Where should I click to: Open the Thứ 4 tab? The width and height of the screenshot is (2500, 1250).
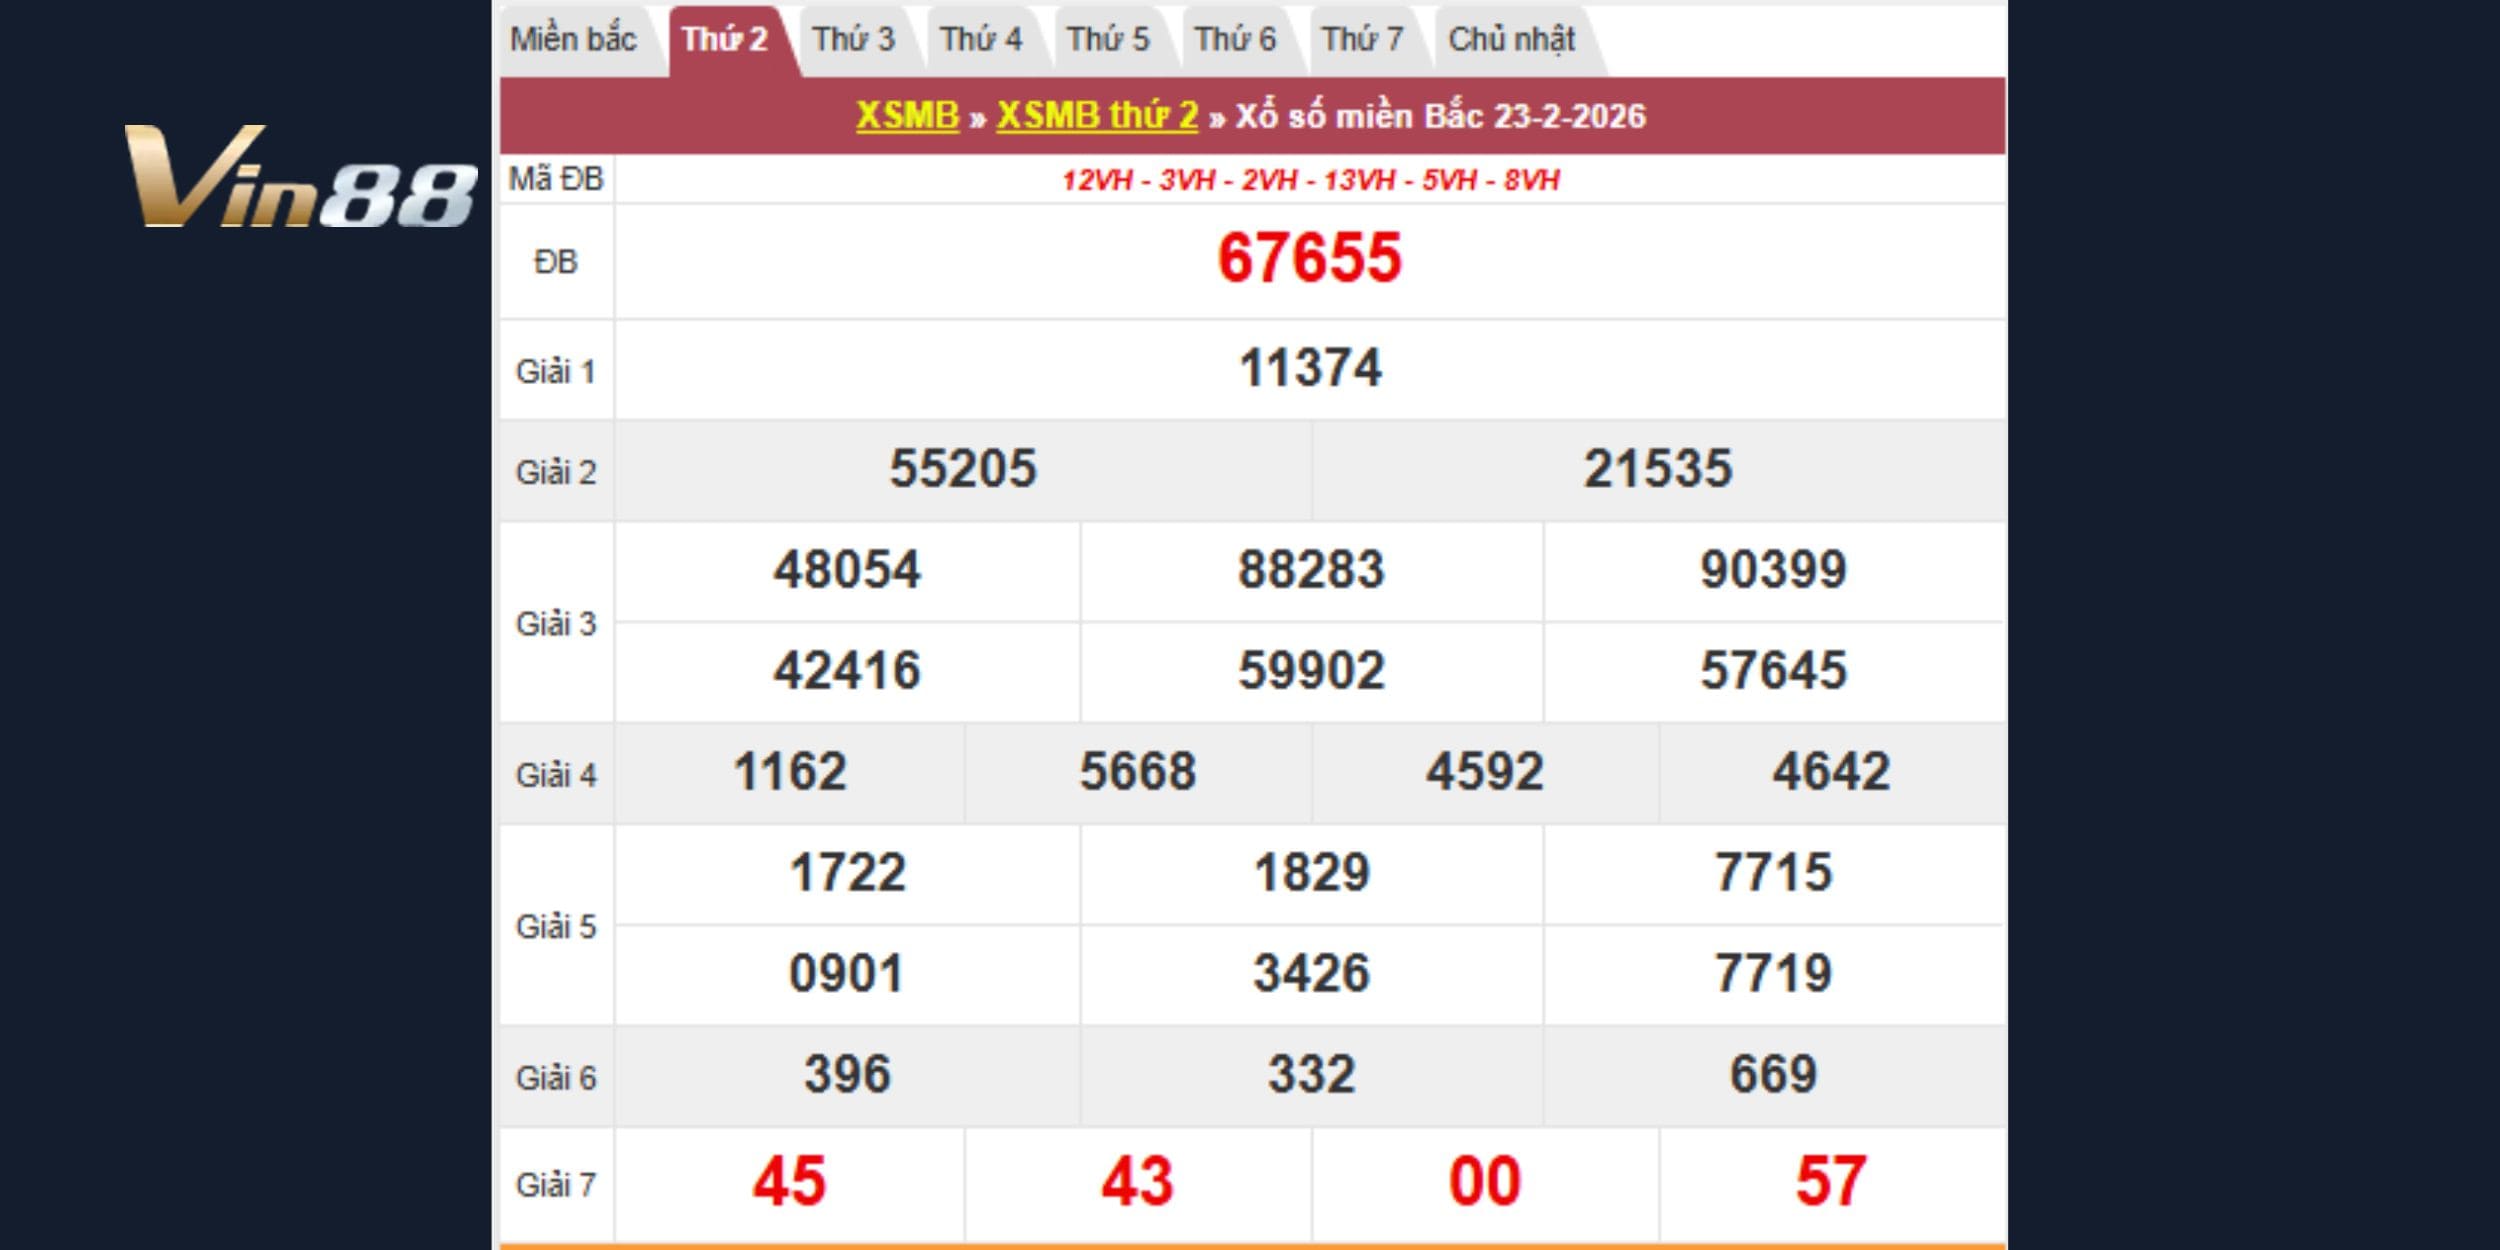(980, 40)
